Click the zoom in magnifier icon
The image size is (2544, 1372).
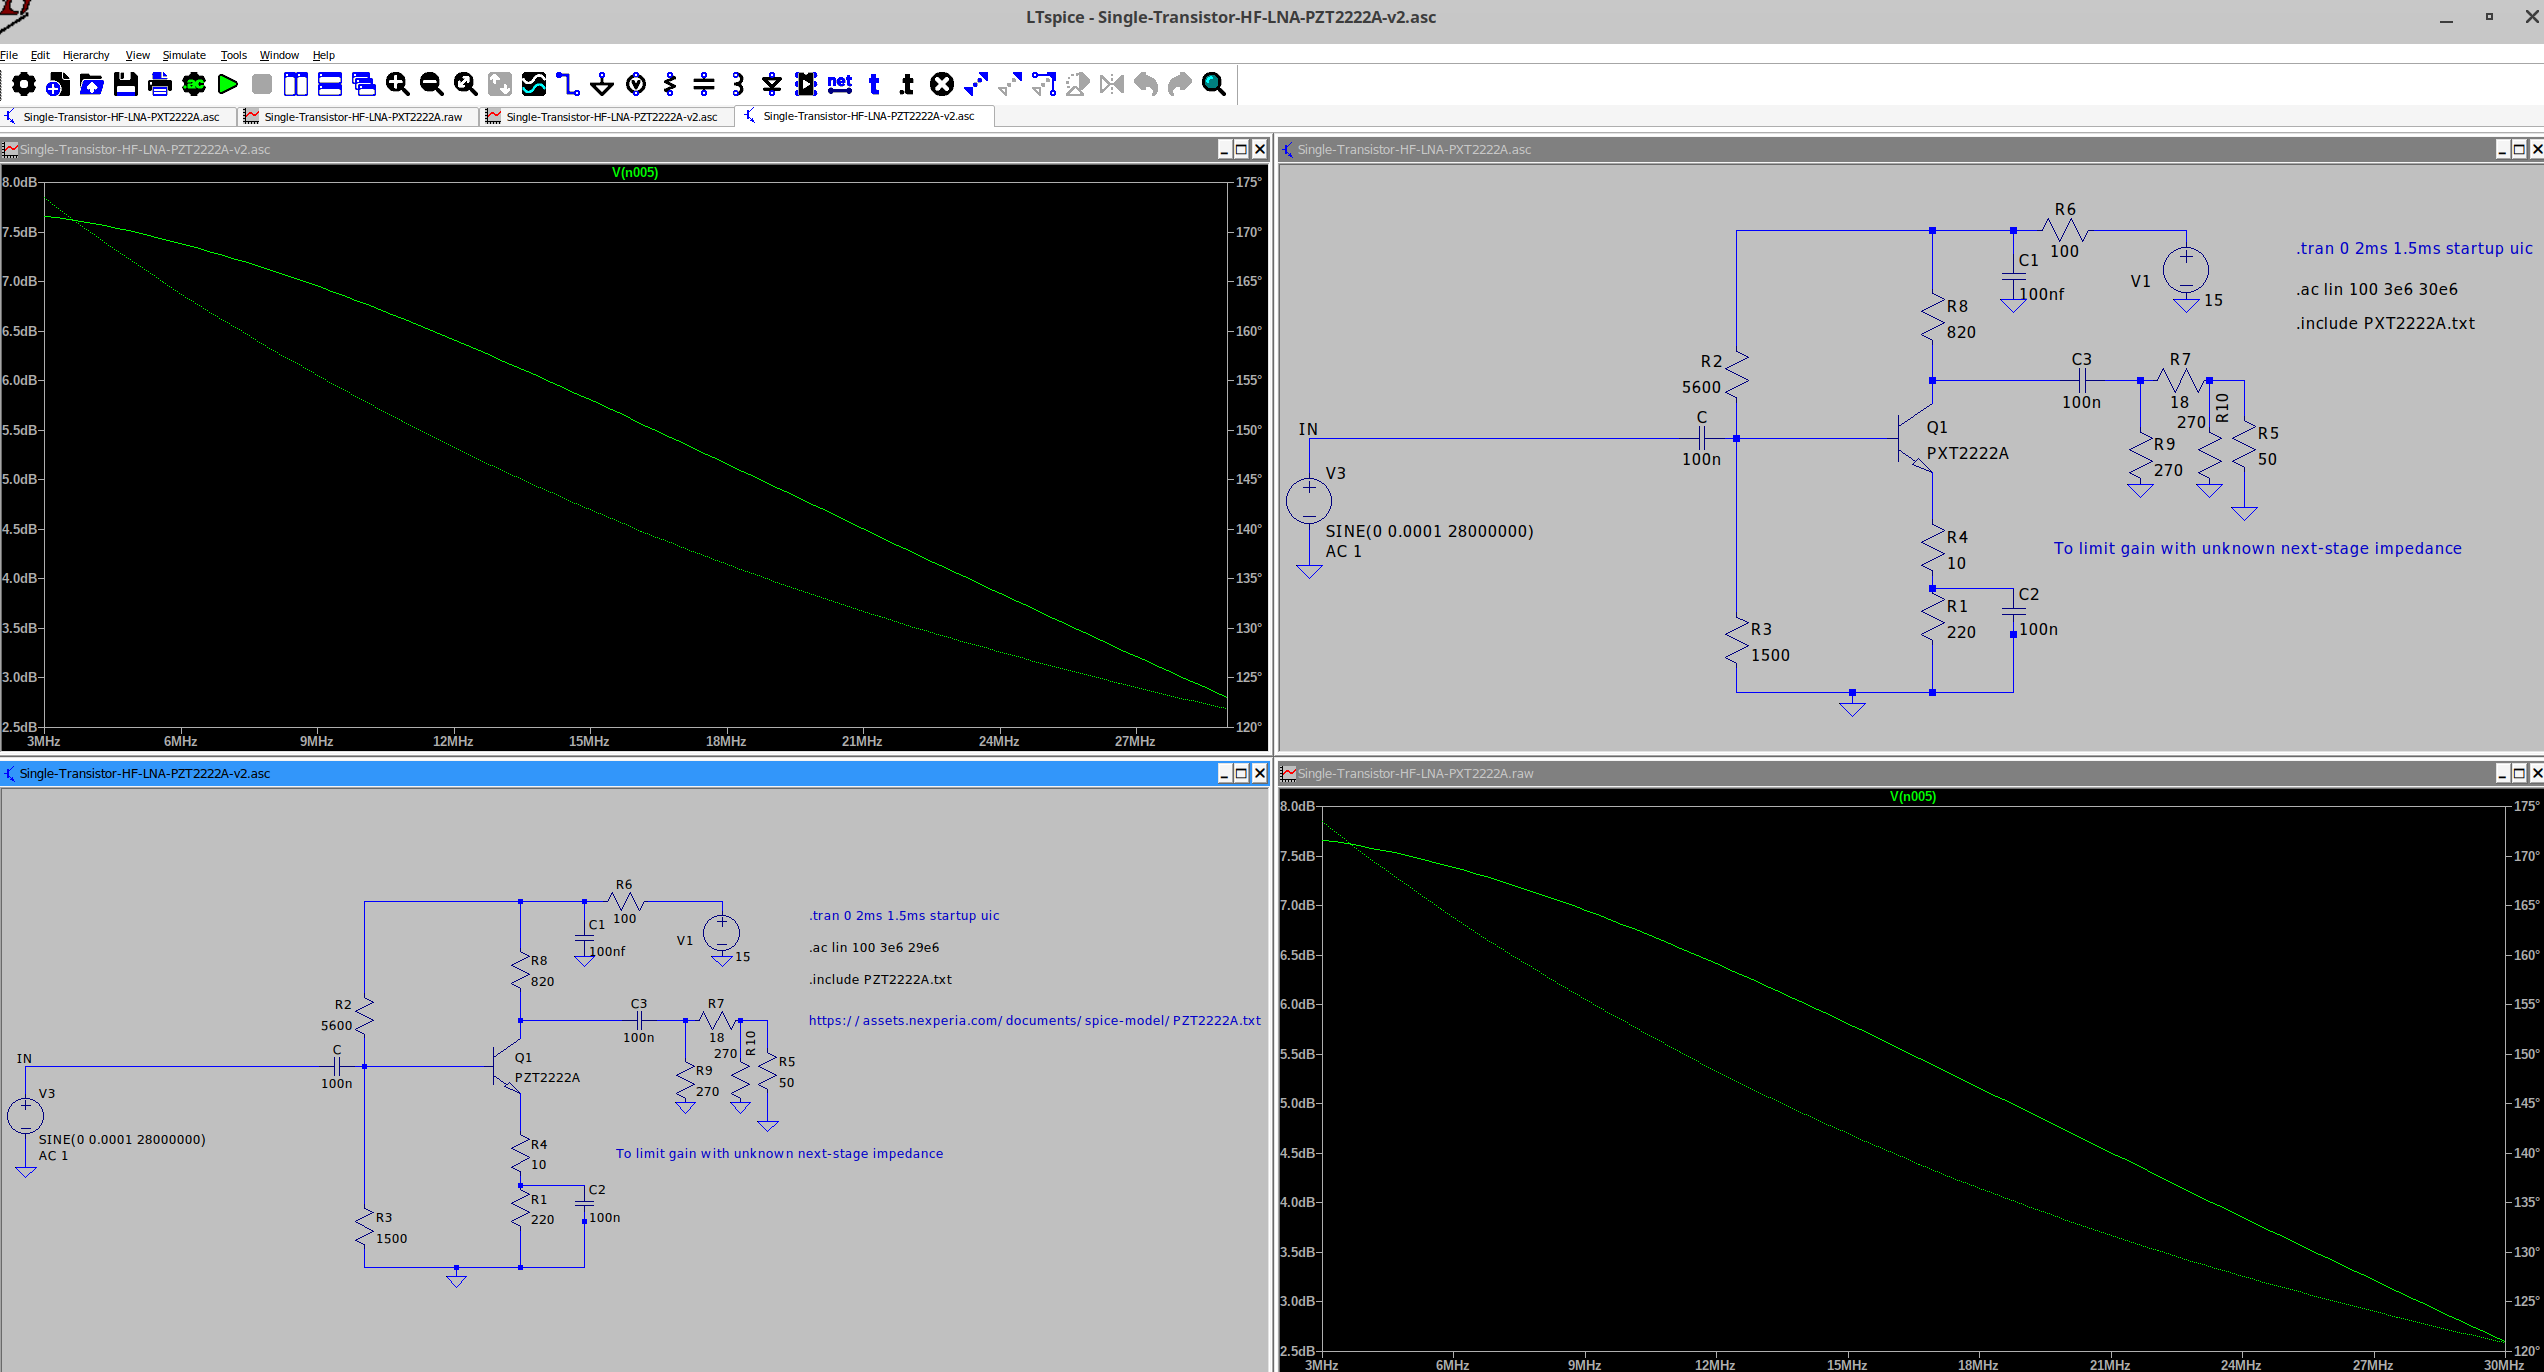point(398,85)
